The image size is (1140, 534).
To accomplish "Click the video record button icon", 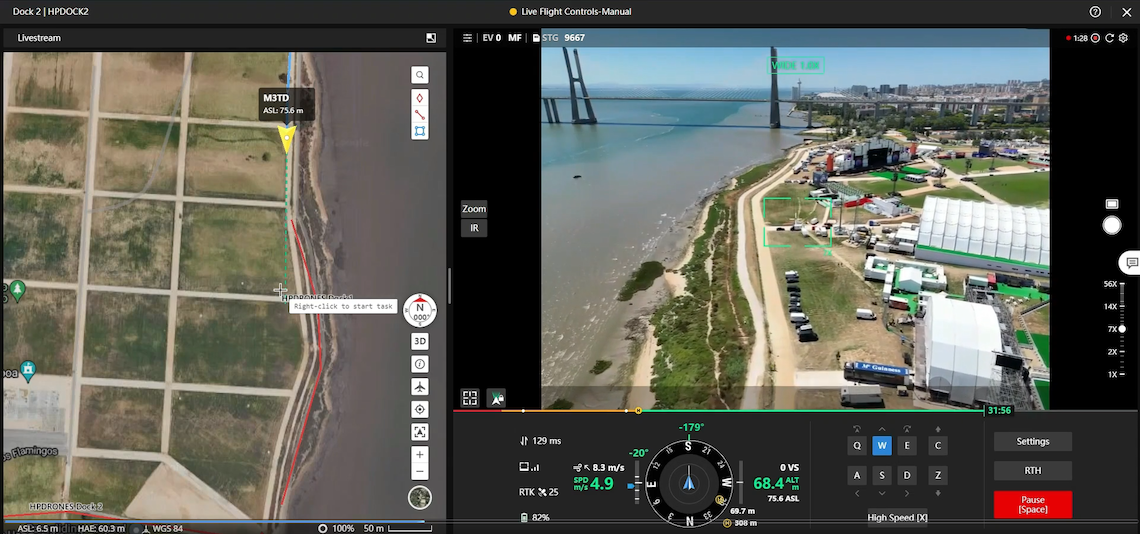I will click(x=1095, y=38).
